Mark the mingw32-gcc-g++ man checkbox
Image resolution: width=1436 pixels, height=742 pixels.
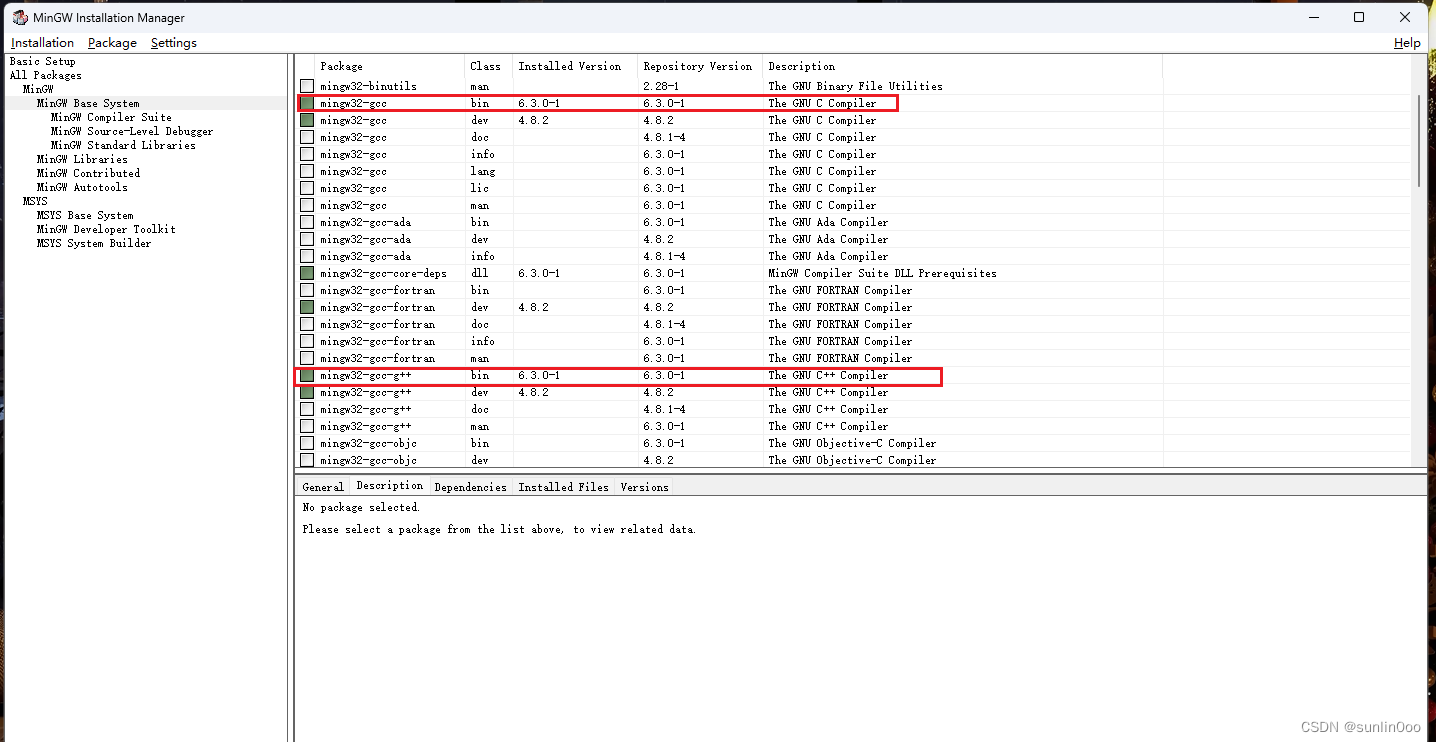307,426
